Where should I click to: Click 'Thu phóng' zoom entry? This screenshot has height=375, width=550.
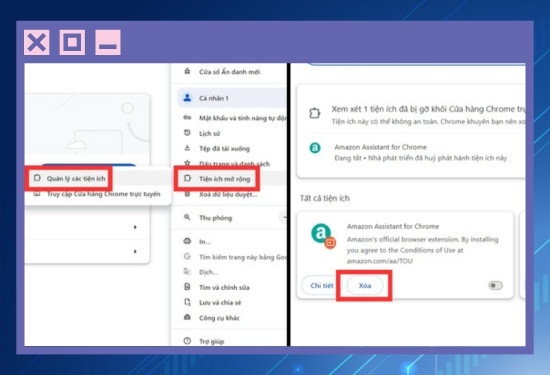215,218
